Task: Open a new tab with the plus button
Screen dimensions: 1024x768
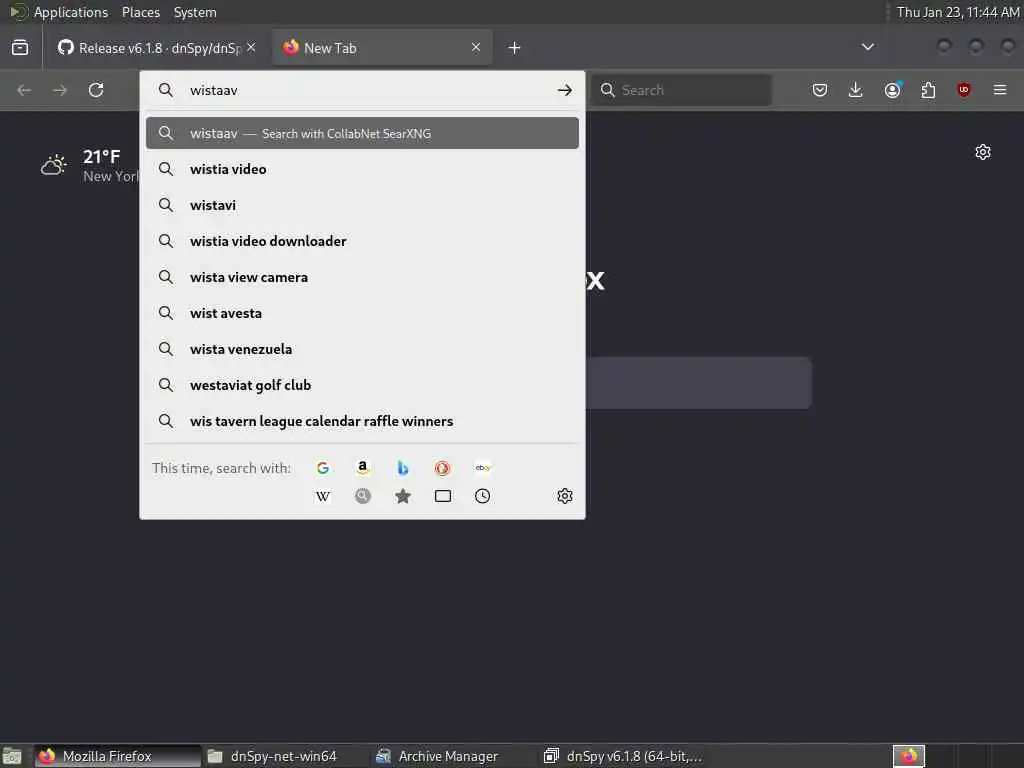Action: (x=515, y=48)
